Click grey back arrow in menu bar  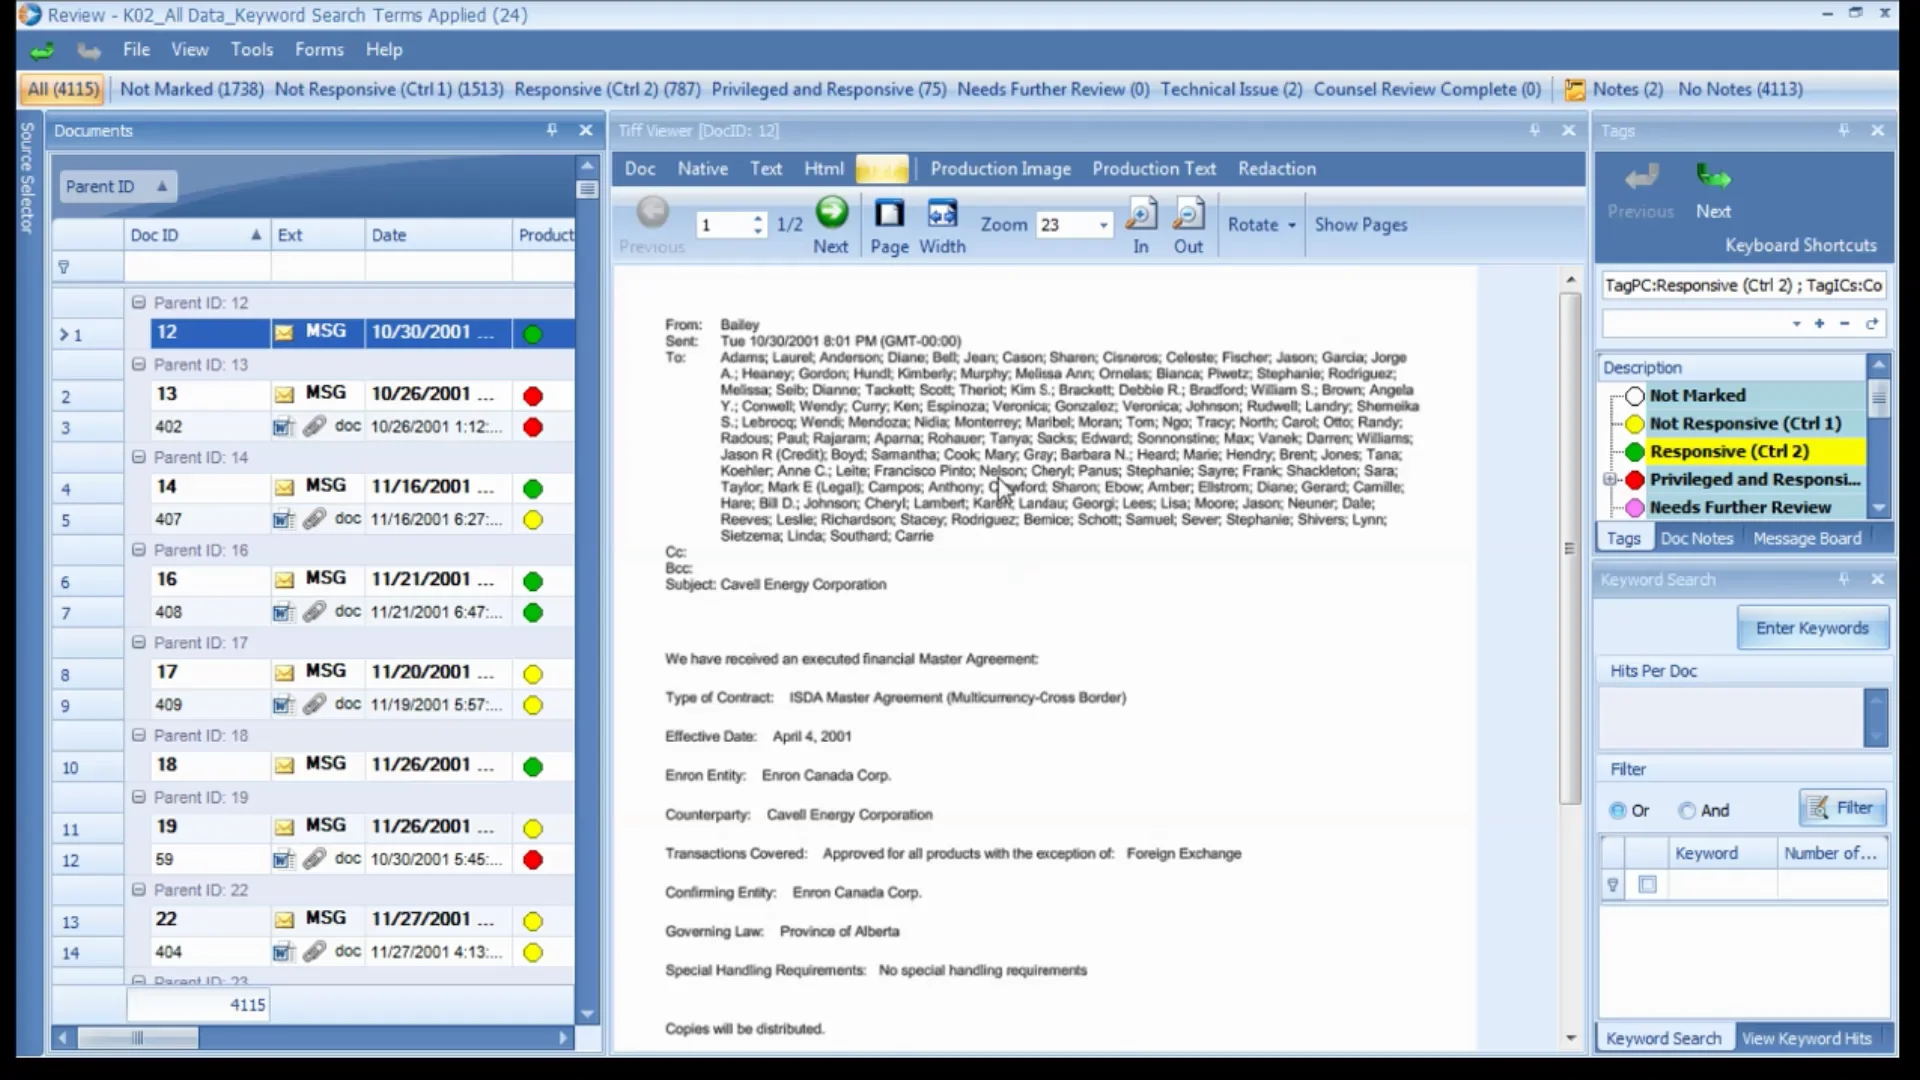coord(89,50)
